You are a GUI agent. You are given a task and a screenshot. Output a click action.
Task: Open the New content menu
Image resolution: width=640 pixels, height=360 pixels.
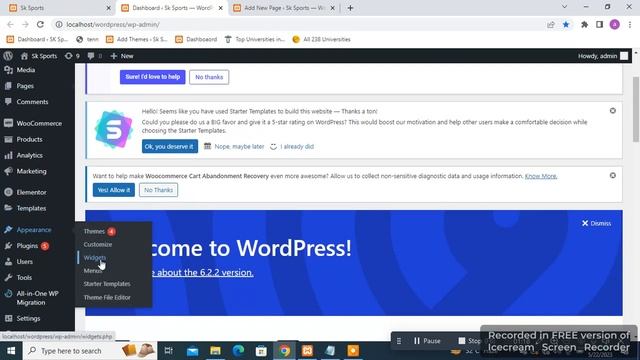point(122,56)
